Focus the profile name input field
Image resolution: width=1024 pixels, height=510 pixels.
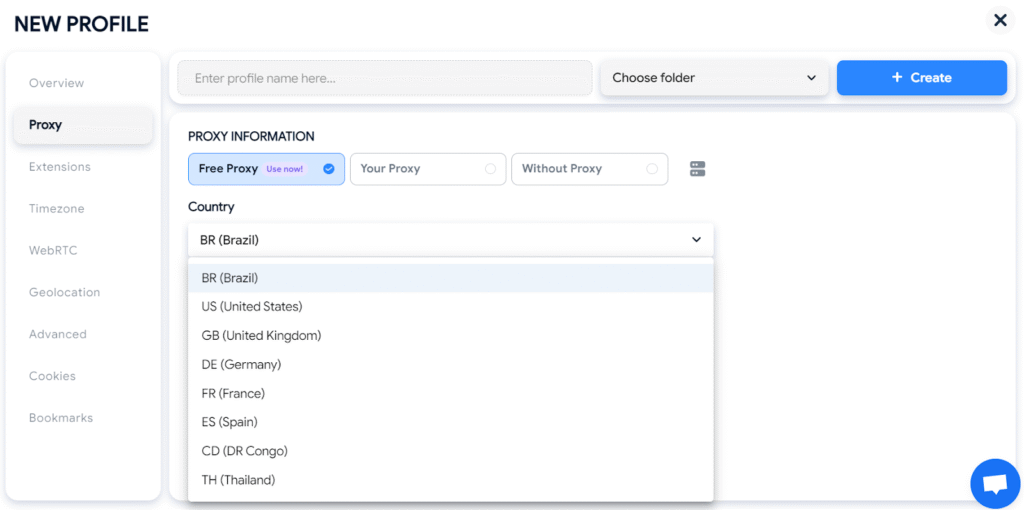[x=384, y=78]
